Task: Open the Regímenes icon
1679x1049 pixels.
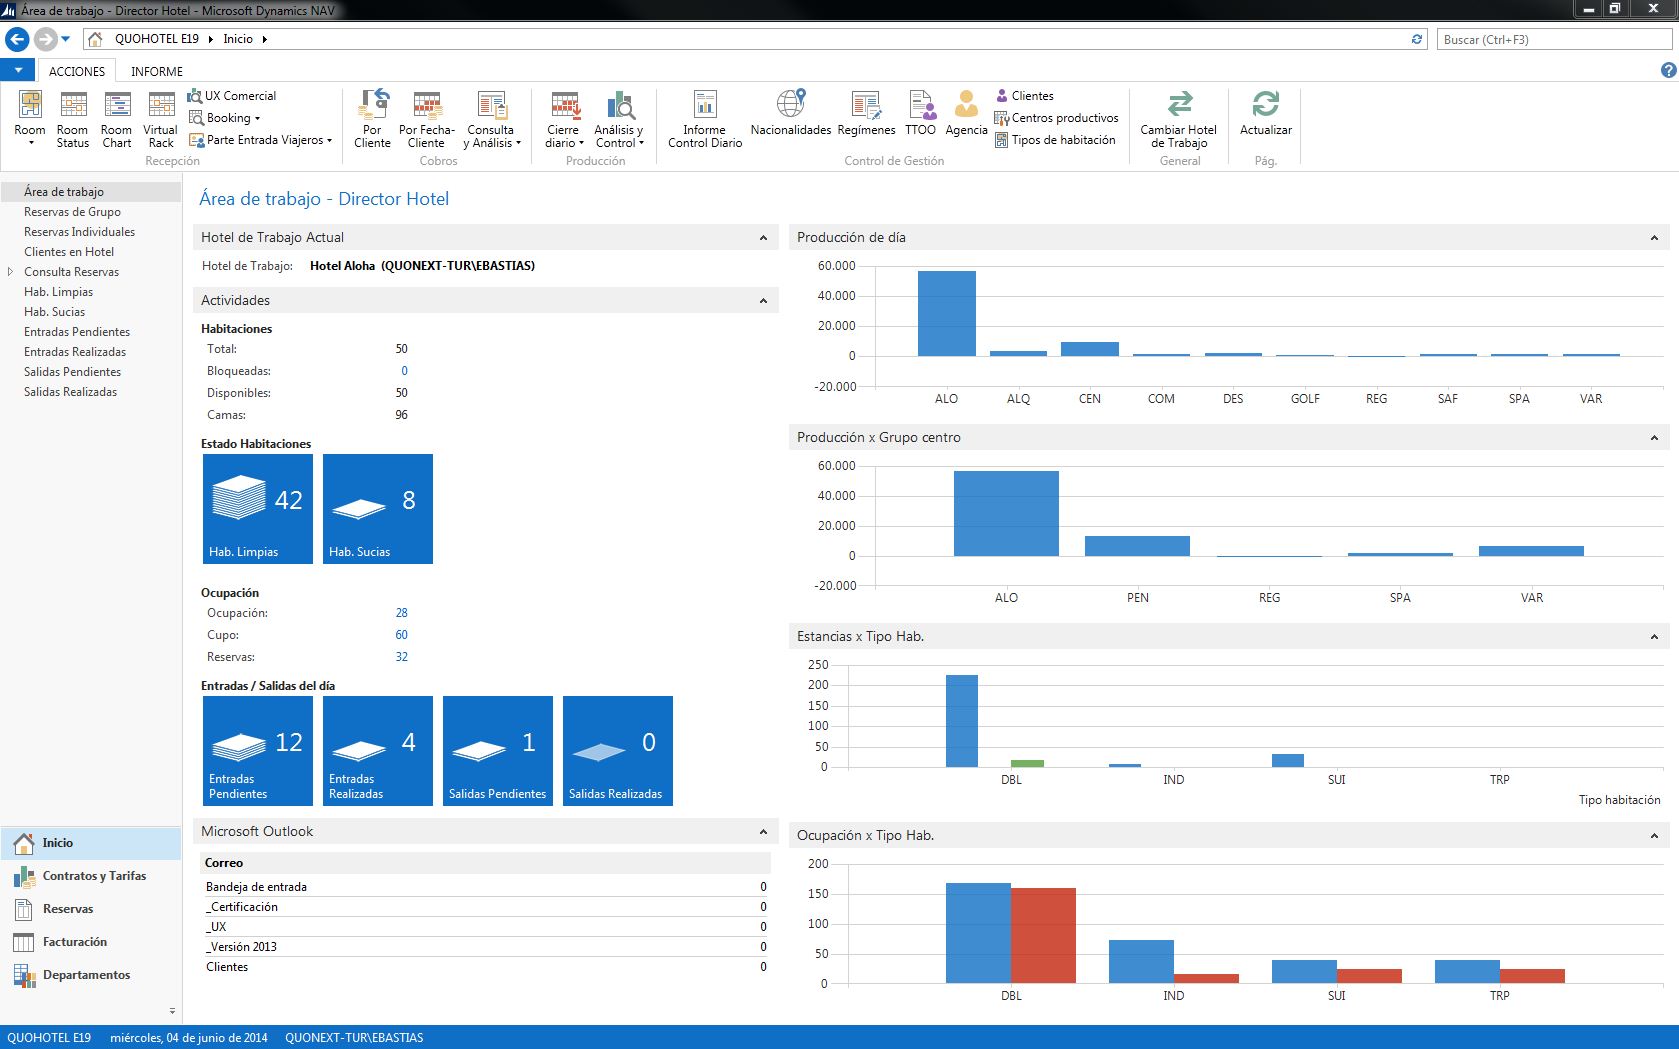Action: (x=866, y=104)
